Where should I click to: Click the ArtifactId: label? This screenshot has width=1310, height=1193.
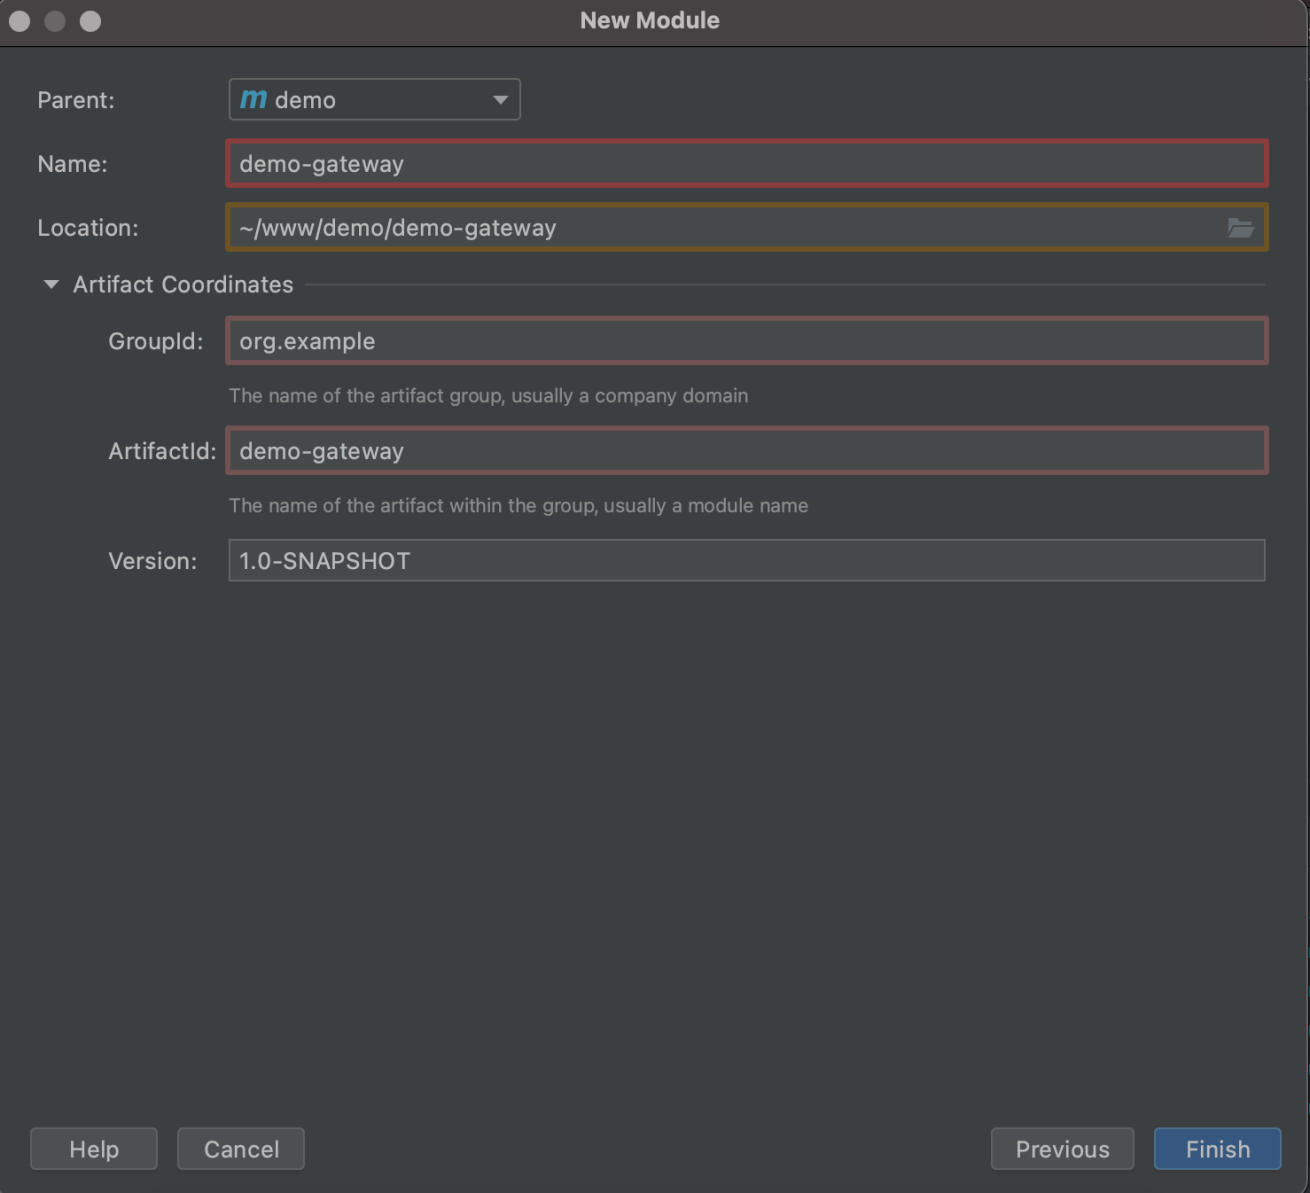point(162,451)
